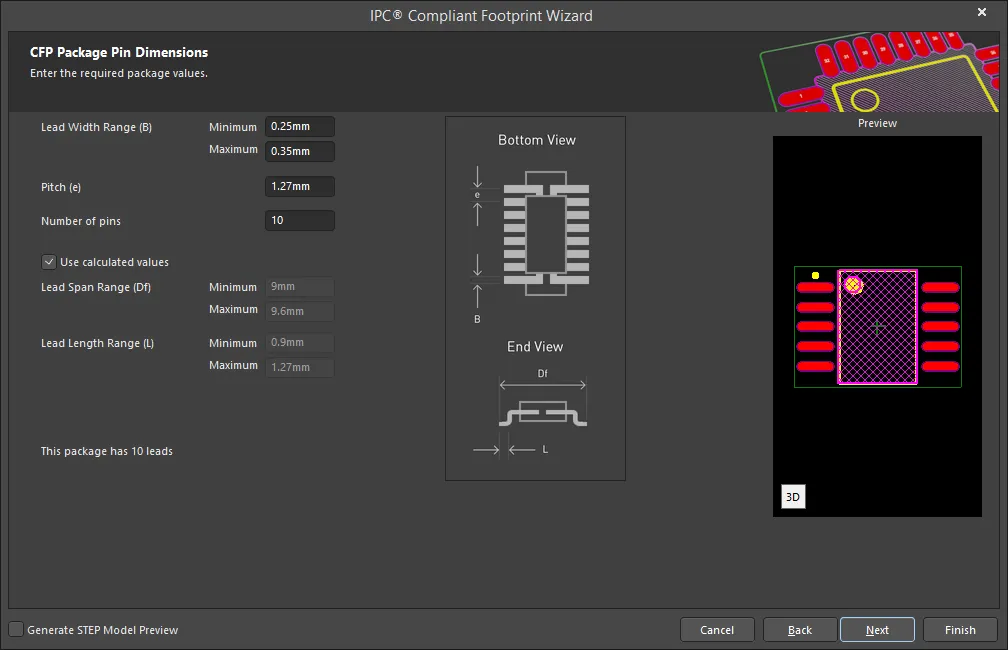This screenshot has width=1008, height=650.
Task: Click the 'Preview' label text
Action: pyautogui.click(x=877, y=123)
